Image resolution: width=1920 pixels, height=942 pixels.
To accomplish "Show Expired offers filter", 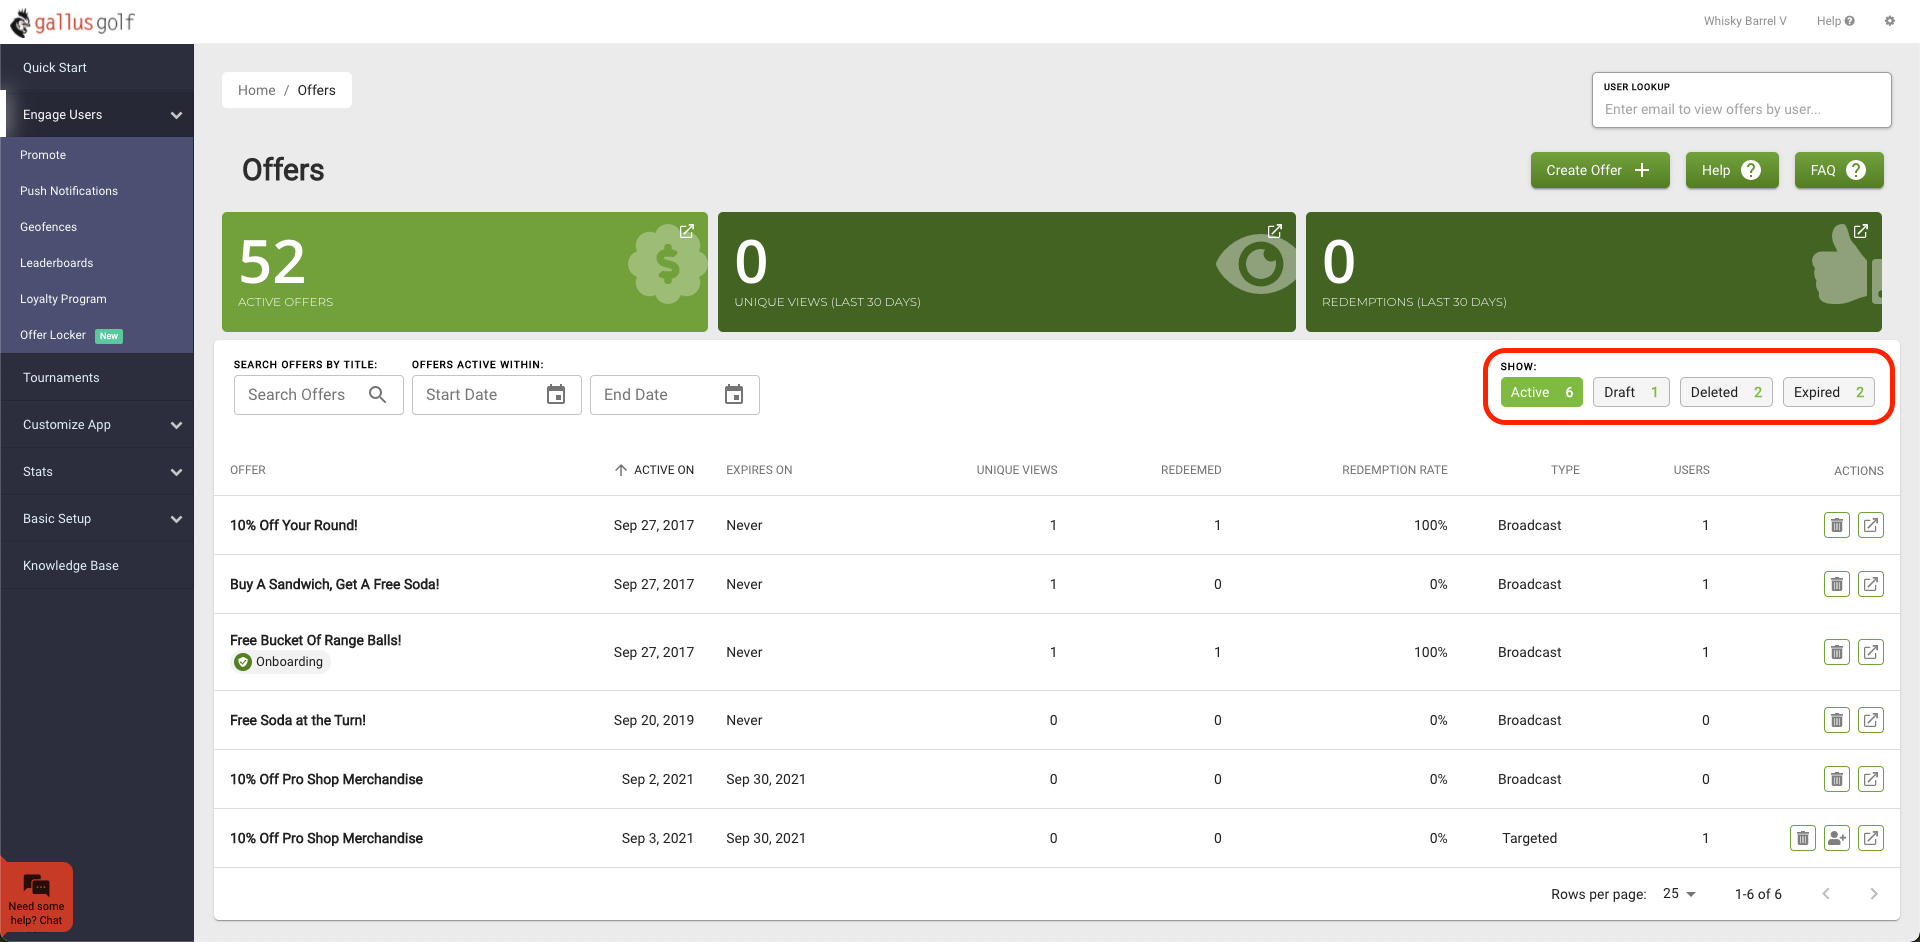I will (1829, 392).
